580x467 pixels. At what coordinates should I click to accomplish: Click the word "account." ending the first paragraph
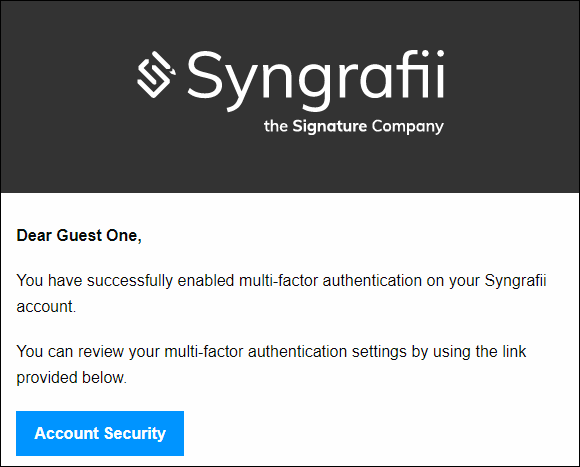(46, 307)
